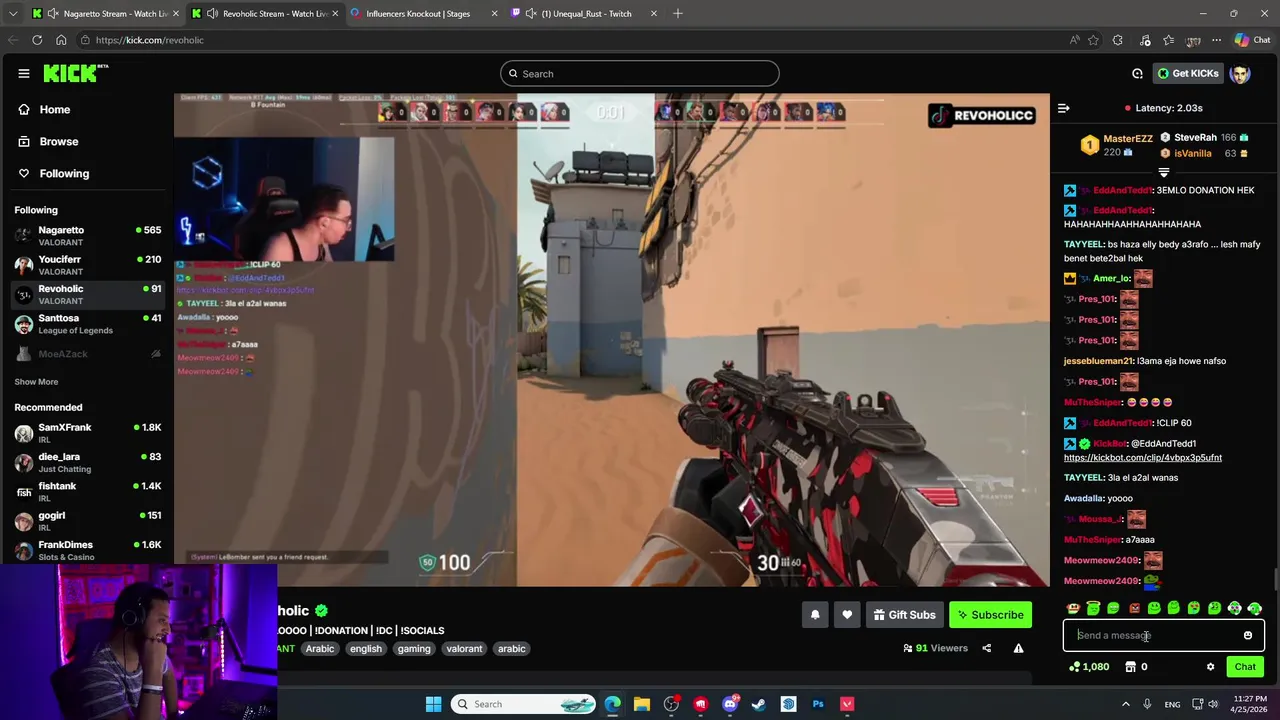Open browser favorites list icon
The height and width of the screenshot is (720, 1280).
click(1169, 40)
